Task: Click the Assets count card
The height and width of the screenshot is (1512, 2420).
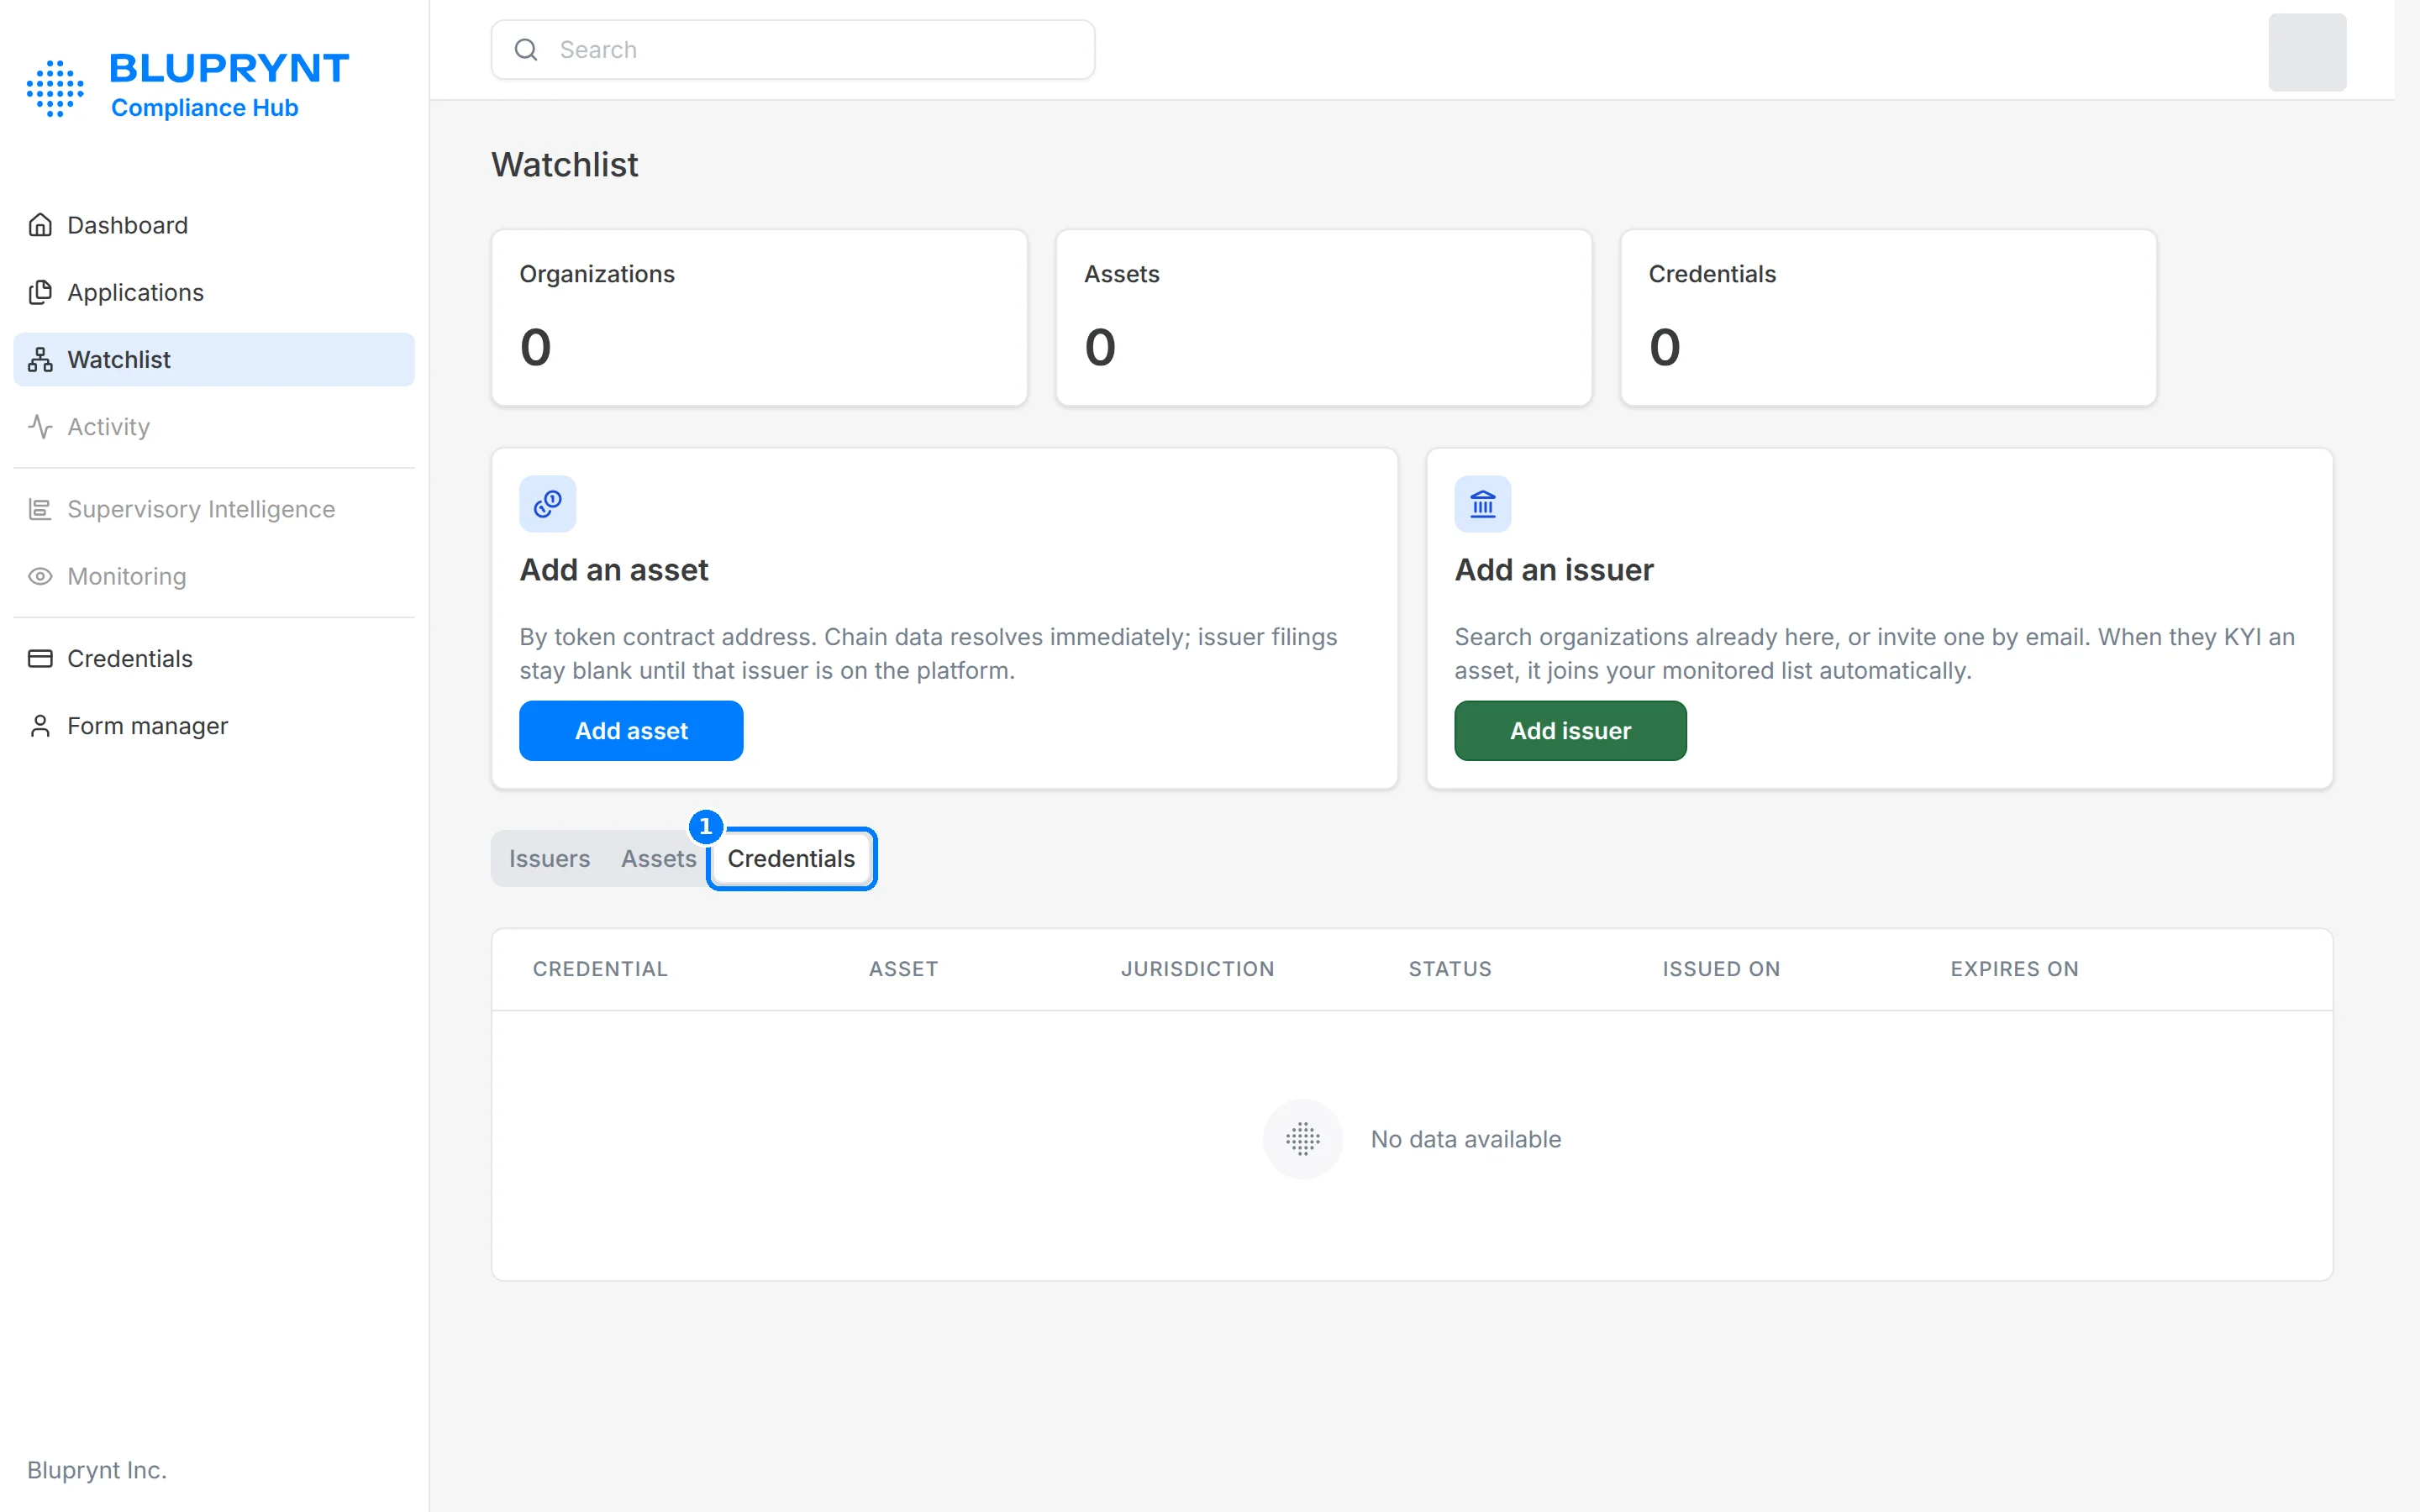Action: tap(1323, 318)
